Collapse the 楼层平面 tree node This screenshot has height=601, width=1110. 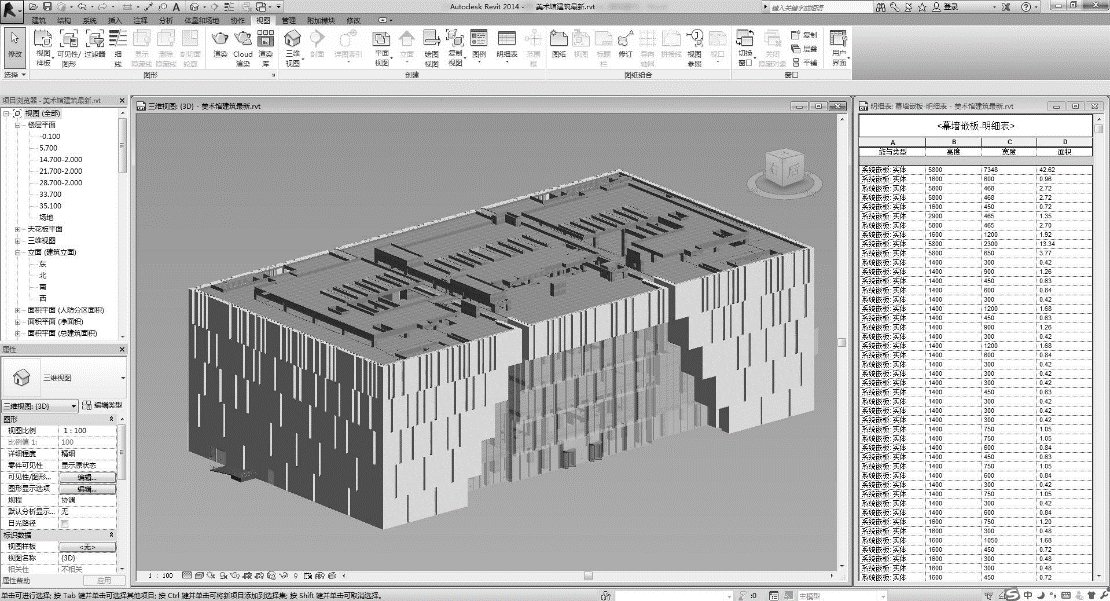pos(18,125)
